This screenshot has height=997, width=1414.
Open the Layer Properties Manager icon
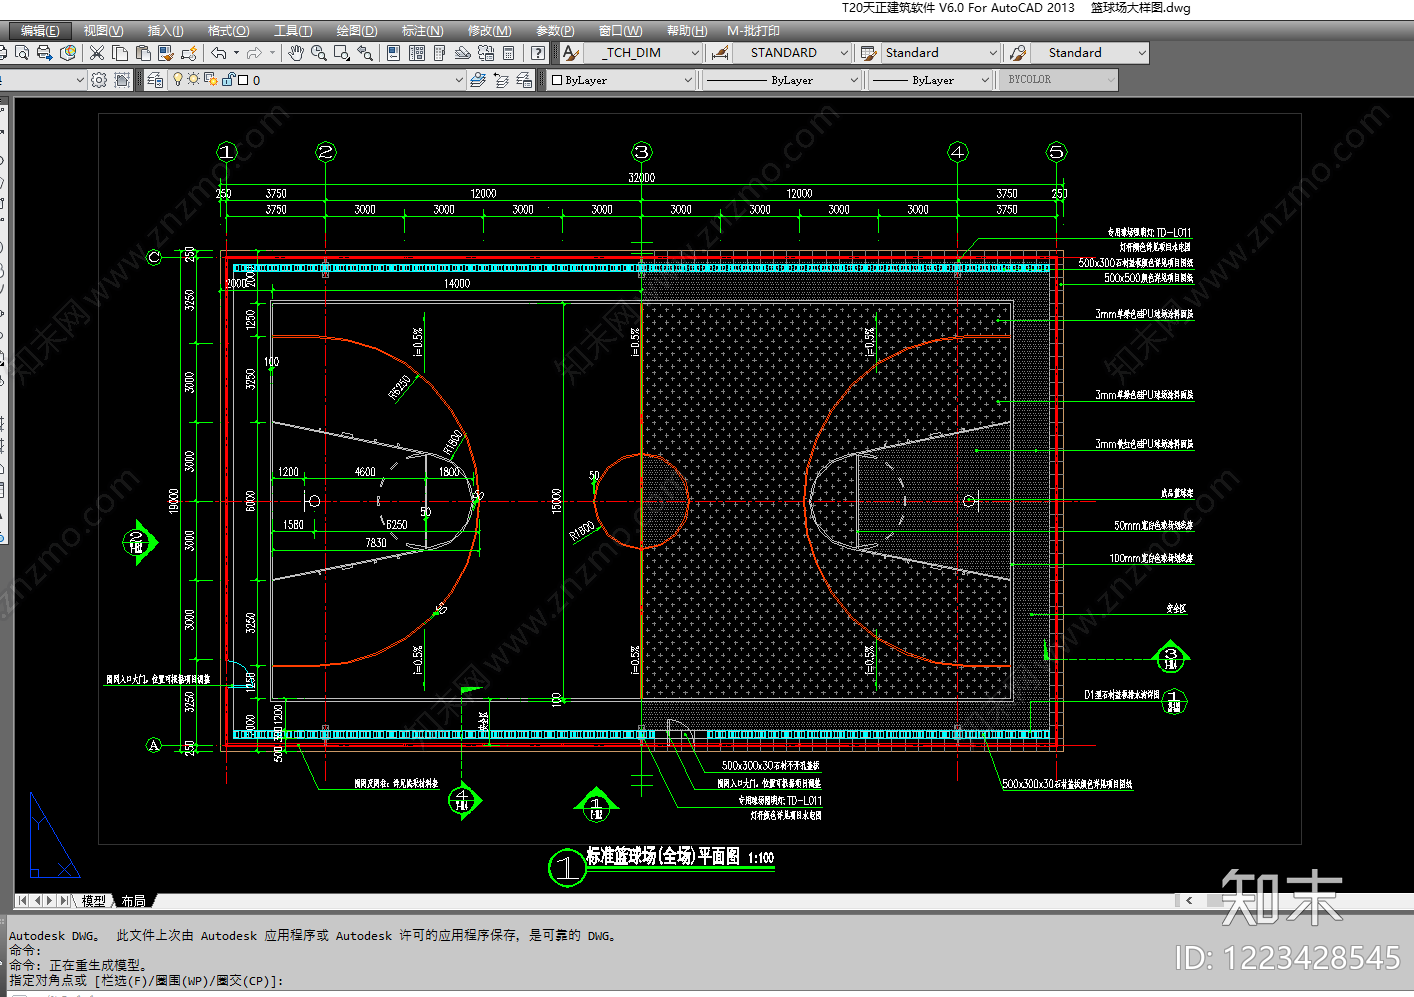(154, 80)
